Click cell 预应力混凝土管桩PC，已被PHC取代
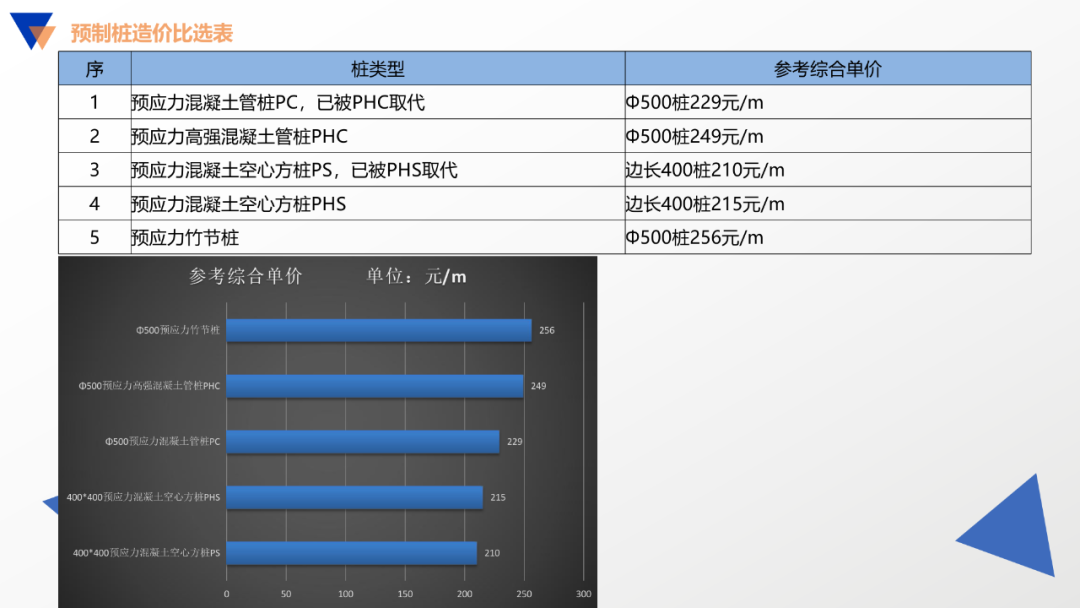Screen dimensions: 1080x608 [377, 102]
